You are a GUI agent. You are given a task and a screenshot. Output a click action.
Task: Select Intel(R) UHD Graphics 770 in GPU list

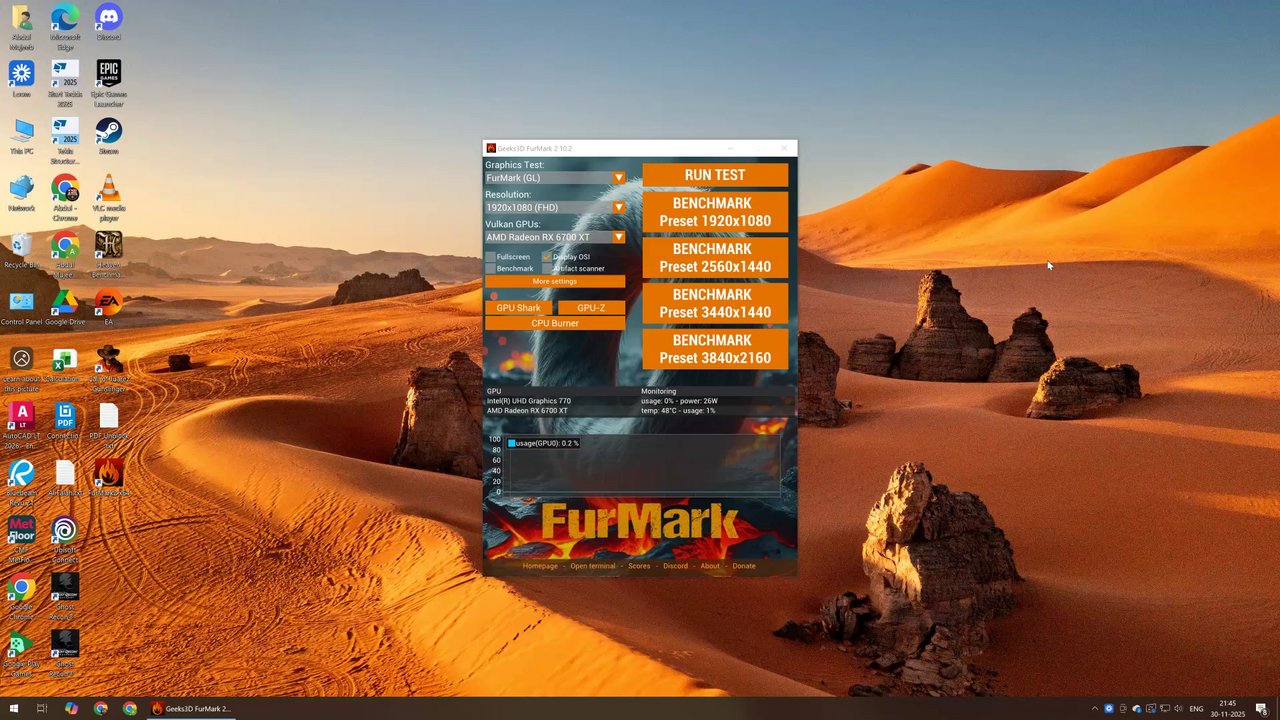tap(529, 401)
